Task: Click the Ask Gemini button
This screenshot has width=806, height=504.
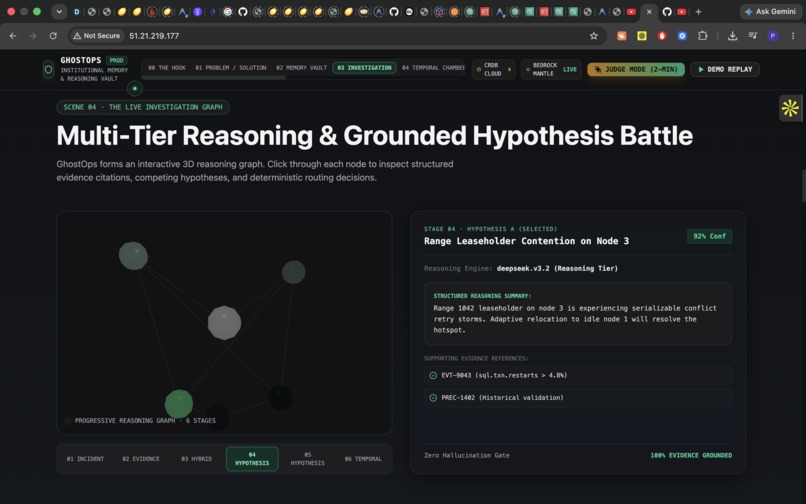Action: coord(771,12)
